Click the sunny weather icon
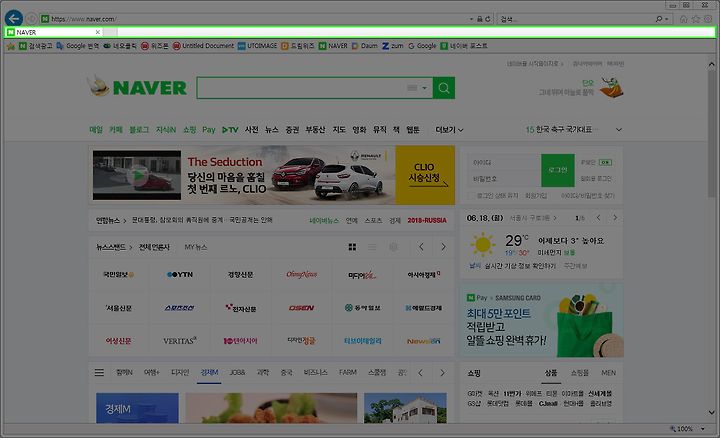720x438 pixels. (x=483, y=245)
